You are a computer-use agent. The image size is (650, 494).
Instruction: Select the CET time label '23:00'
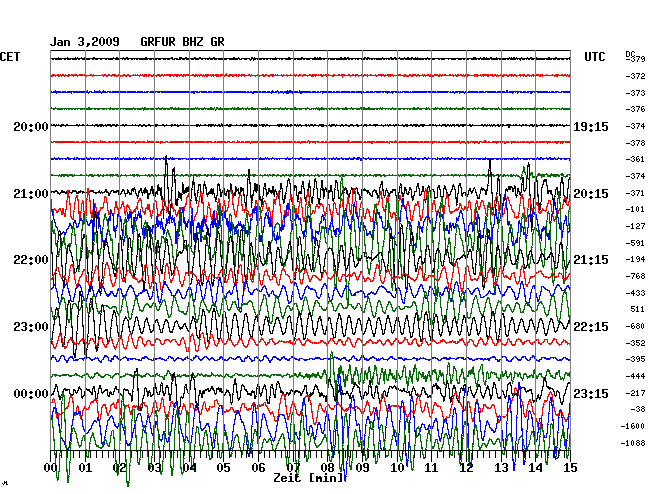click(31, 327)
